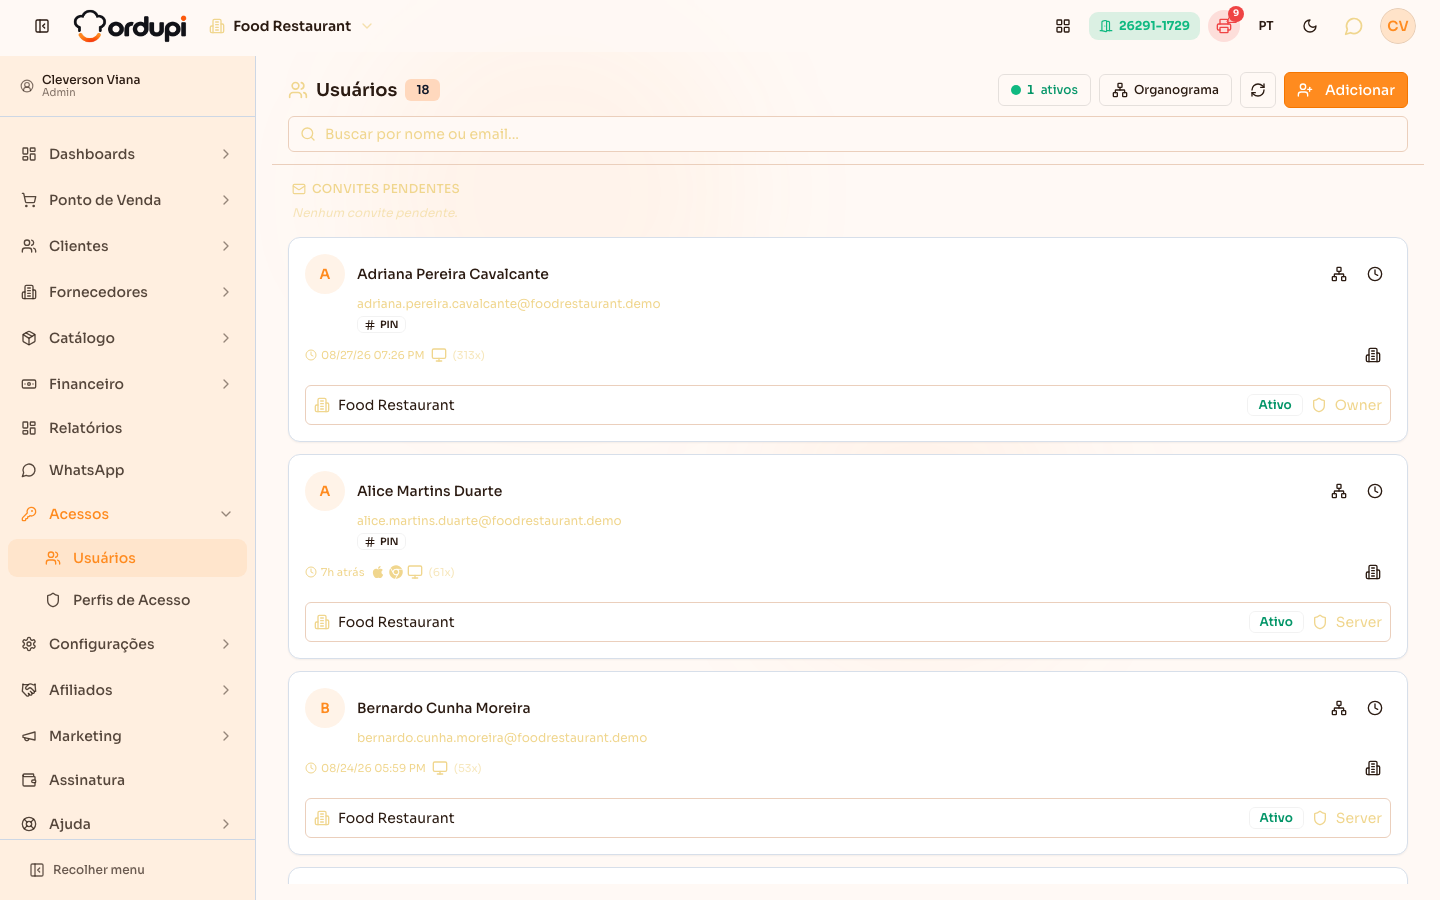This screenshot has height=900, width=1440.
Task: View access history clock for Alice Martins Duarte
Action: pos(1375,491)
